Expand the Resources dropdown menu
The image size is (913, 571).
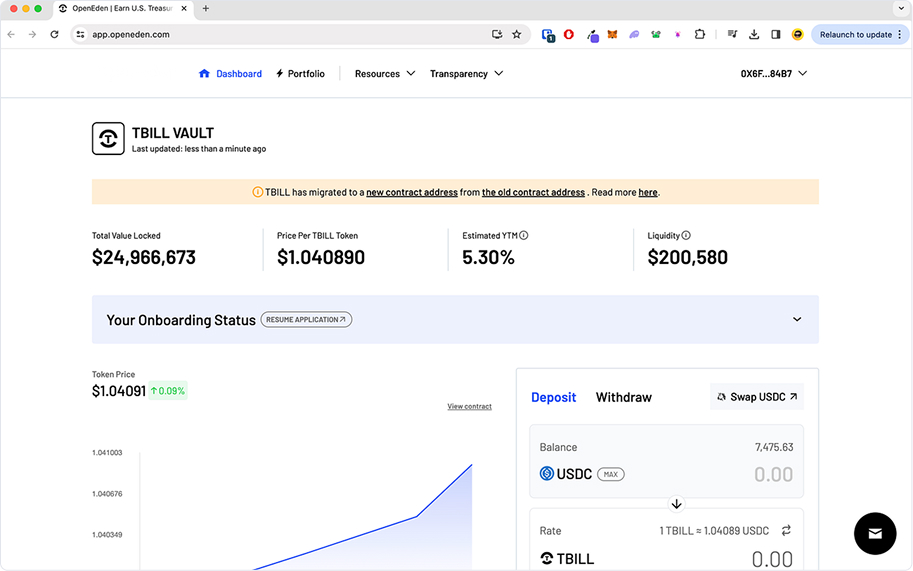click(385, 73)
